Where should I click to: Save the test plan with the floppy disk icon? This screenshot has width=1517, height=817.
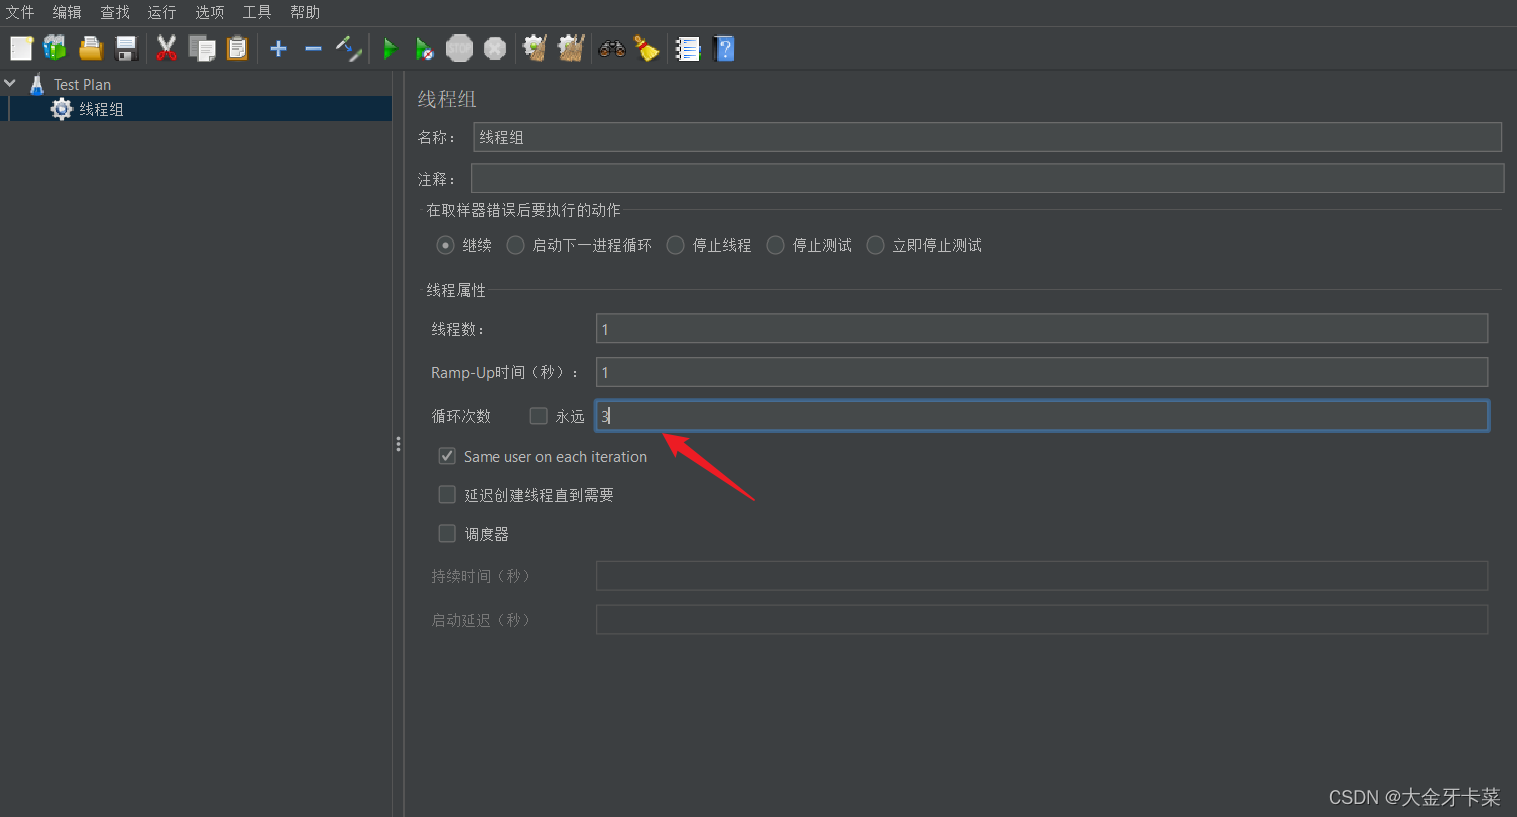[x=124, y=47]
